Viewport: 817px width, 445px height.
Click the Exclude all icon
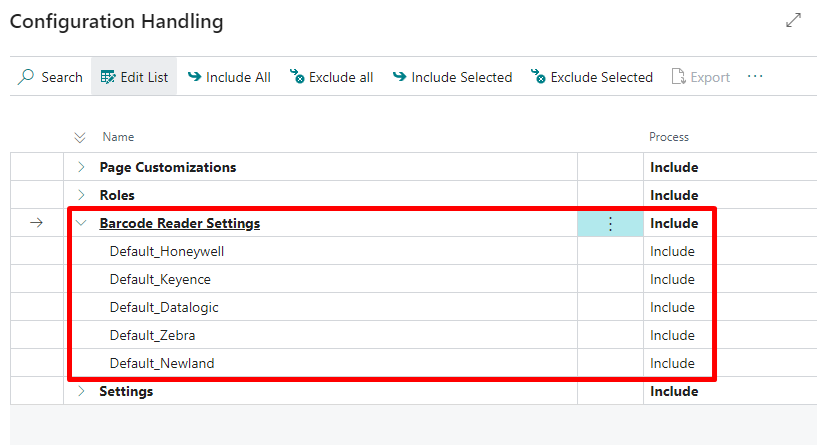pos(296,77)
